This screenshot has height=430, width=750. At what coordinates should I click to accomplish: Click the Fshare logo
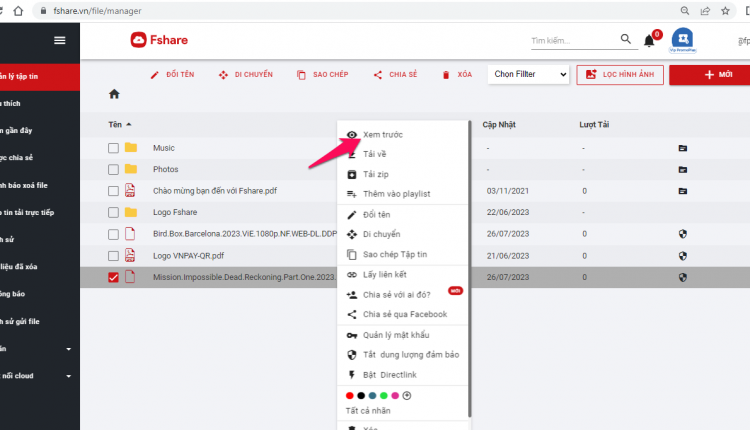(159, 40)
